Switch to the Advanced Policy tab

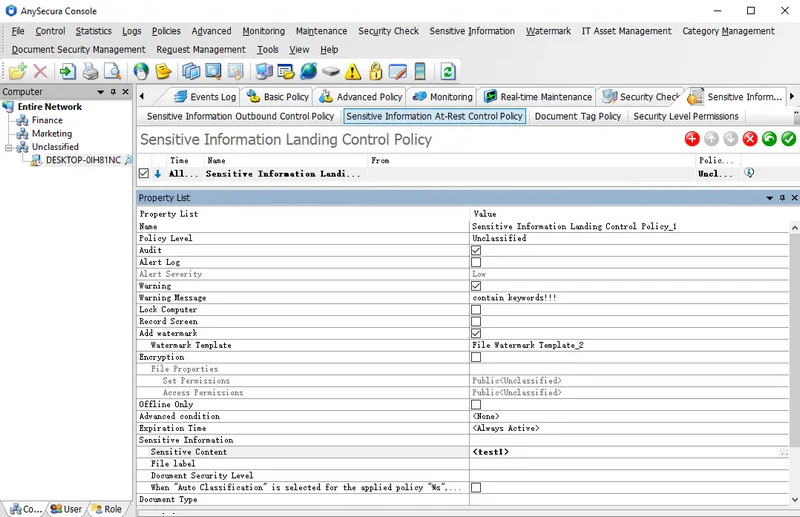[x=361, y=96]
